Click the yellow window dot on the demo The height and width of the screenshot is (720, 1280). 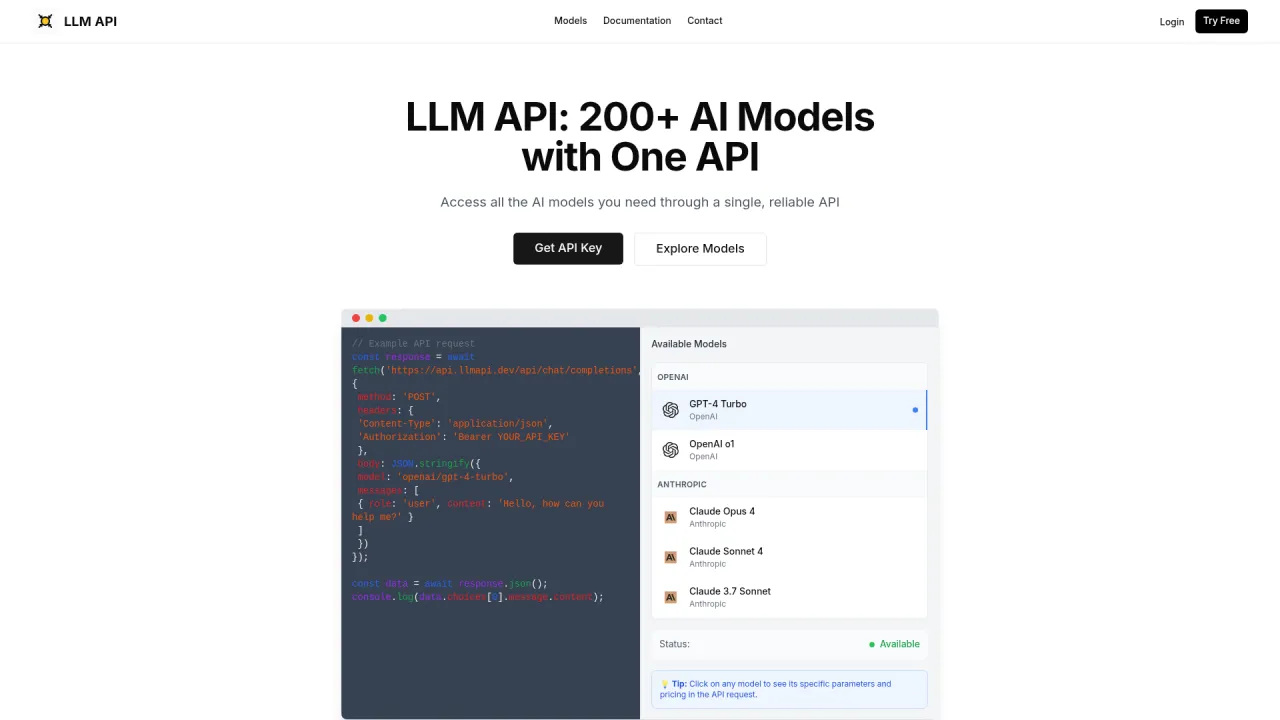click(x=369, y=318)
